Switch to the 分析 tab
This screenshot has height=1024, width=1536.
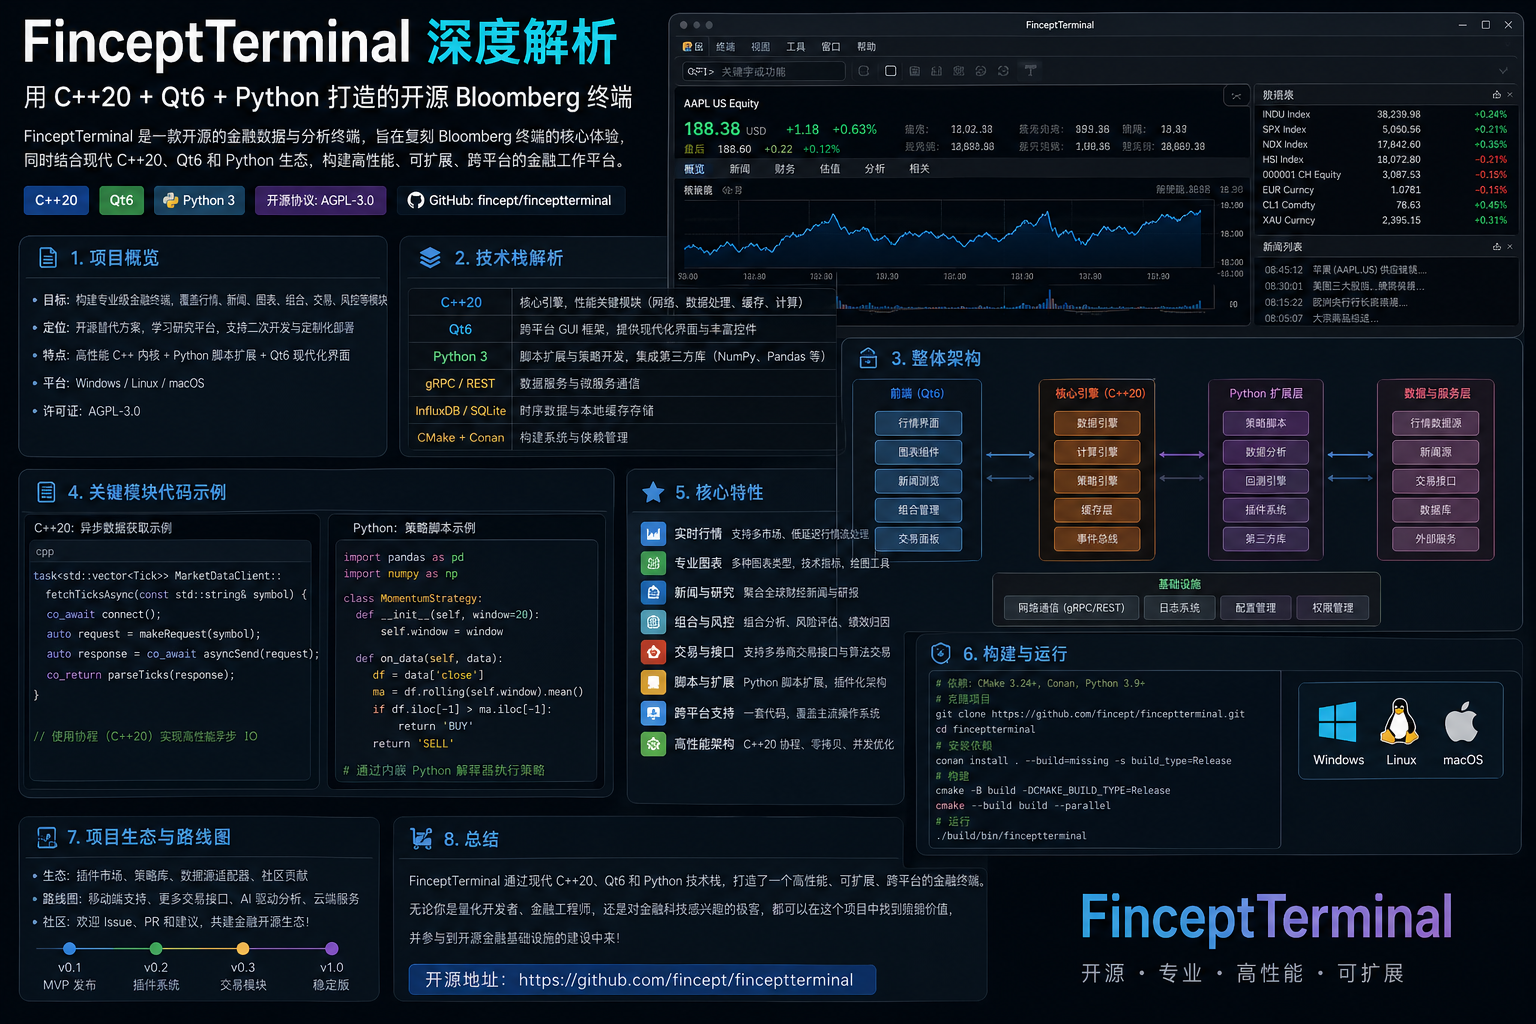pos(875,169)
